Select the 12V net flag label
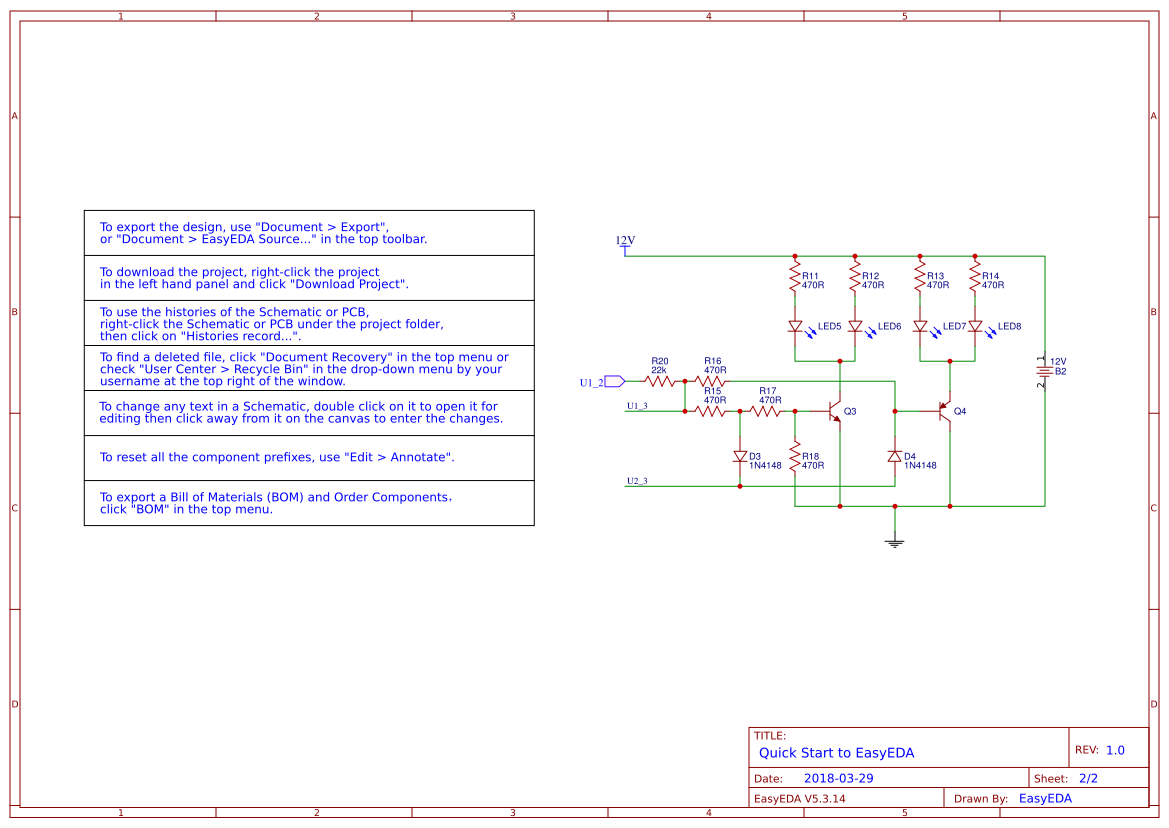 (622, 240)
